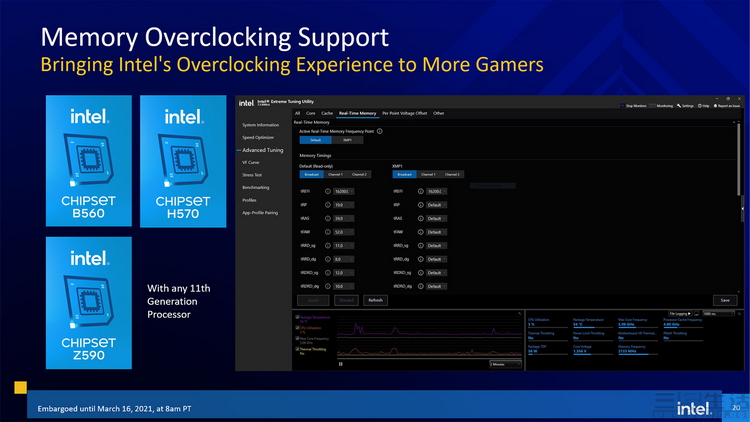Click the graph panel wrench icon

click(x=521, y=313)
